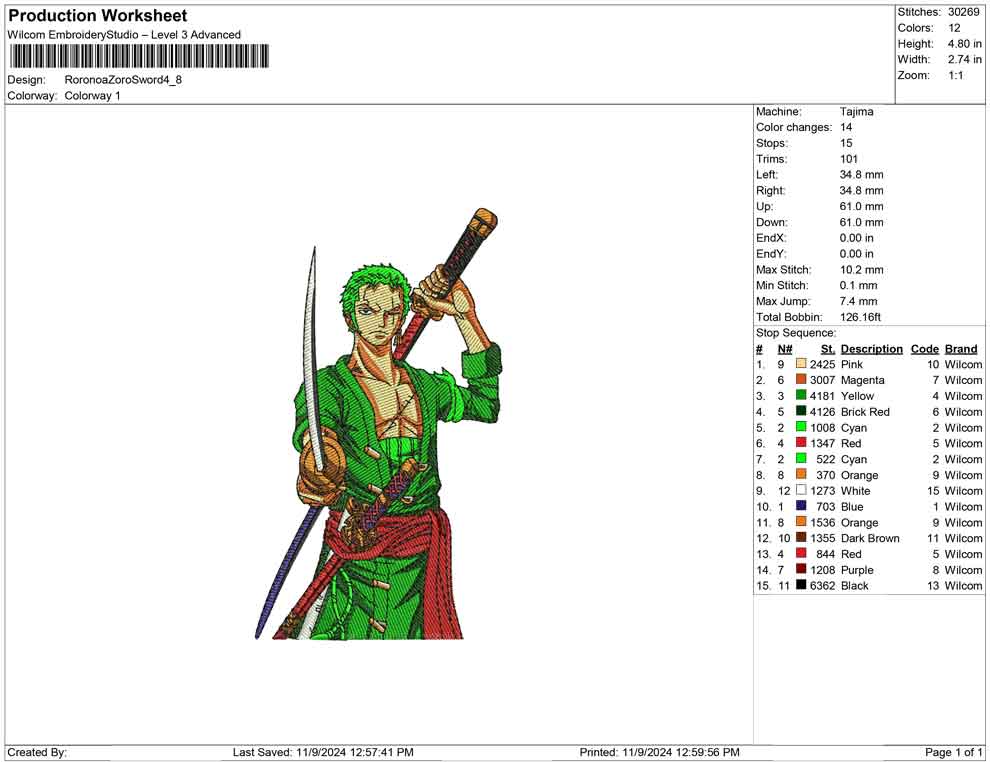990x762 pixels.
Task: Click the Blue color swatch in stop 10
Action: click(801, 507)
